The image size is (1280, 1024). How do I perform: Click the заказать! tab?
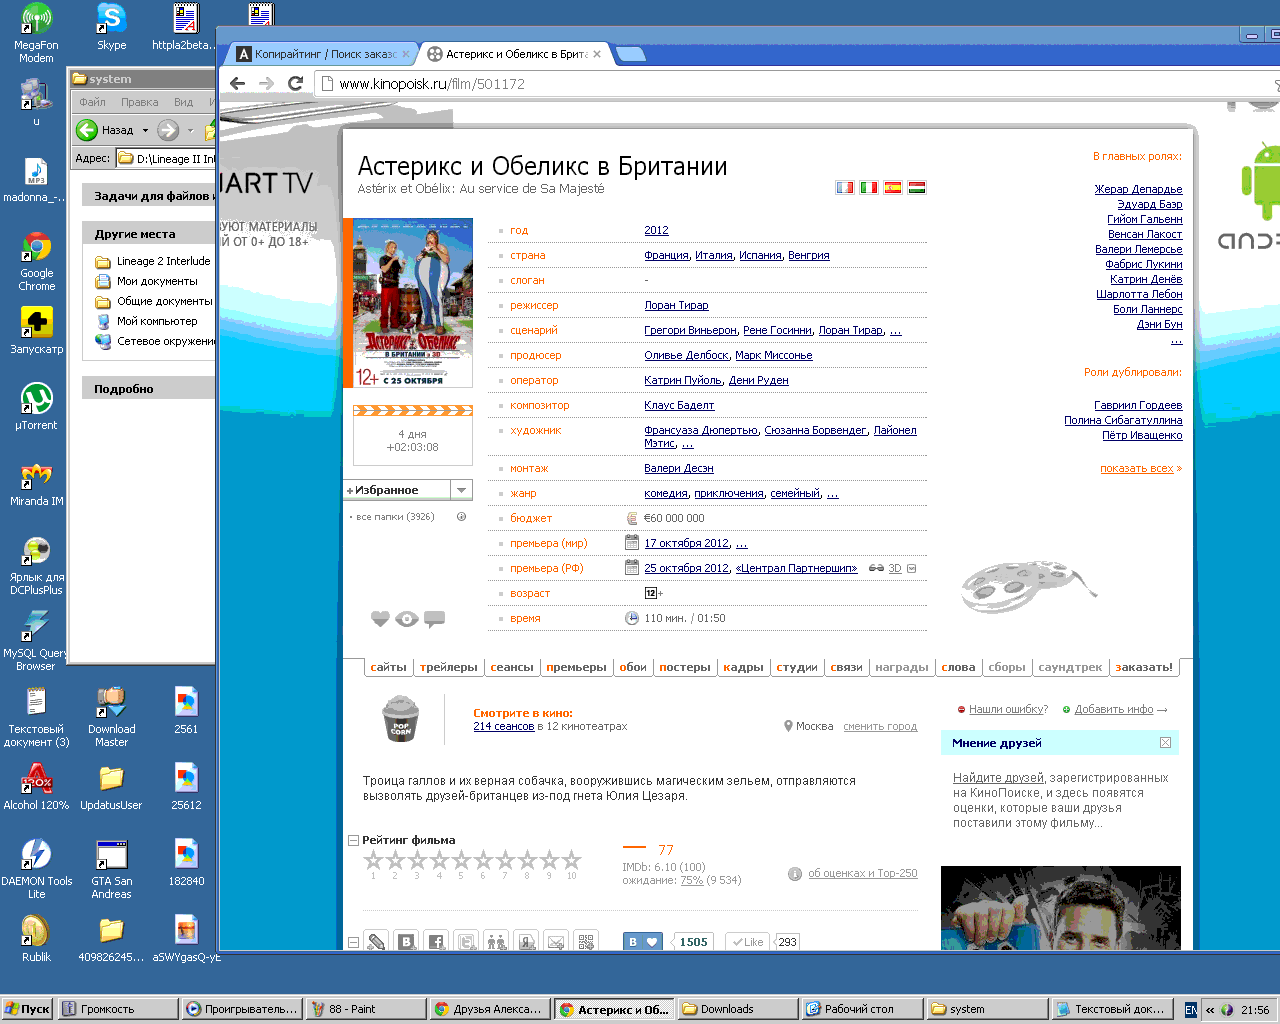pos(1144,667)
